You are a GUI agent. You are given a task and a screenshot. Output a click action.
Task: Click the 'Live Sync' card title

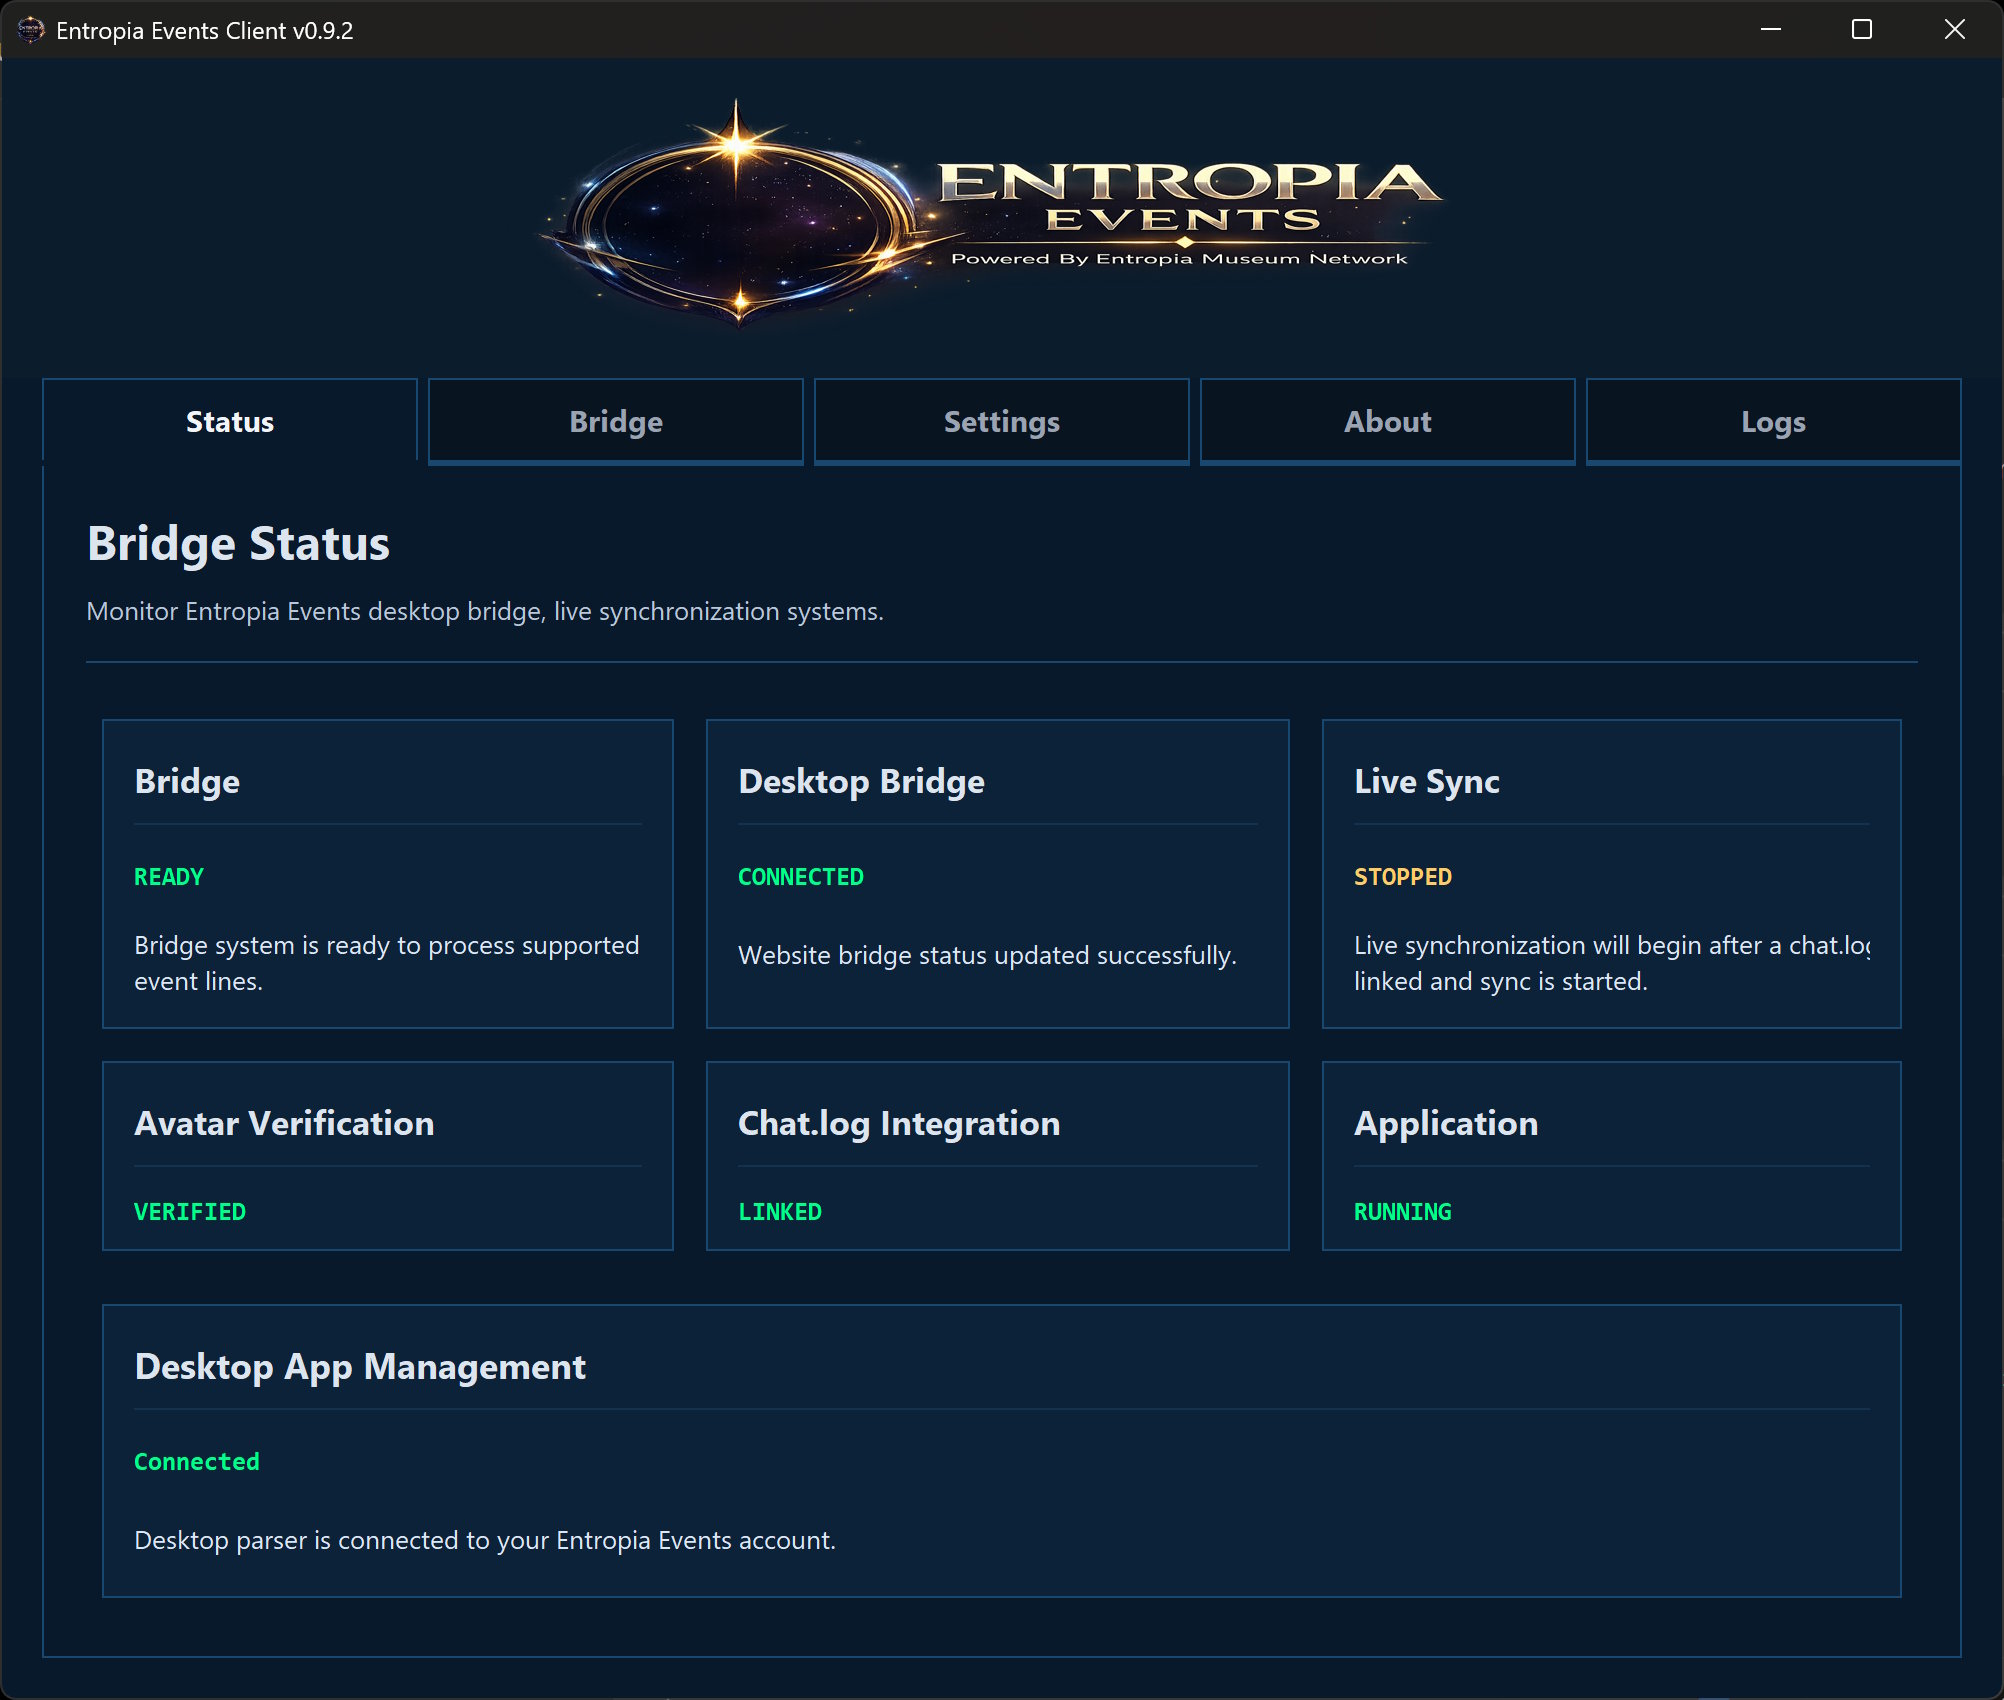1427,781
